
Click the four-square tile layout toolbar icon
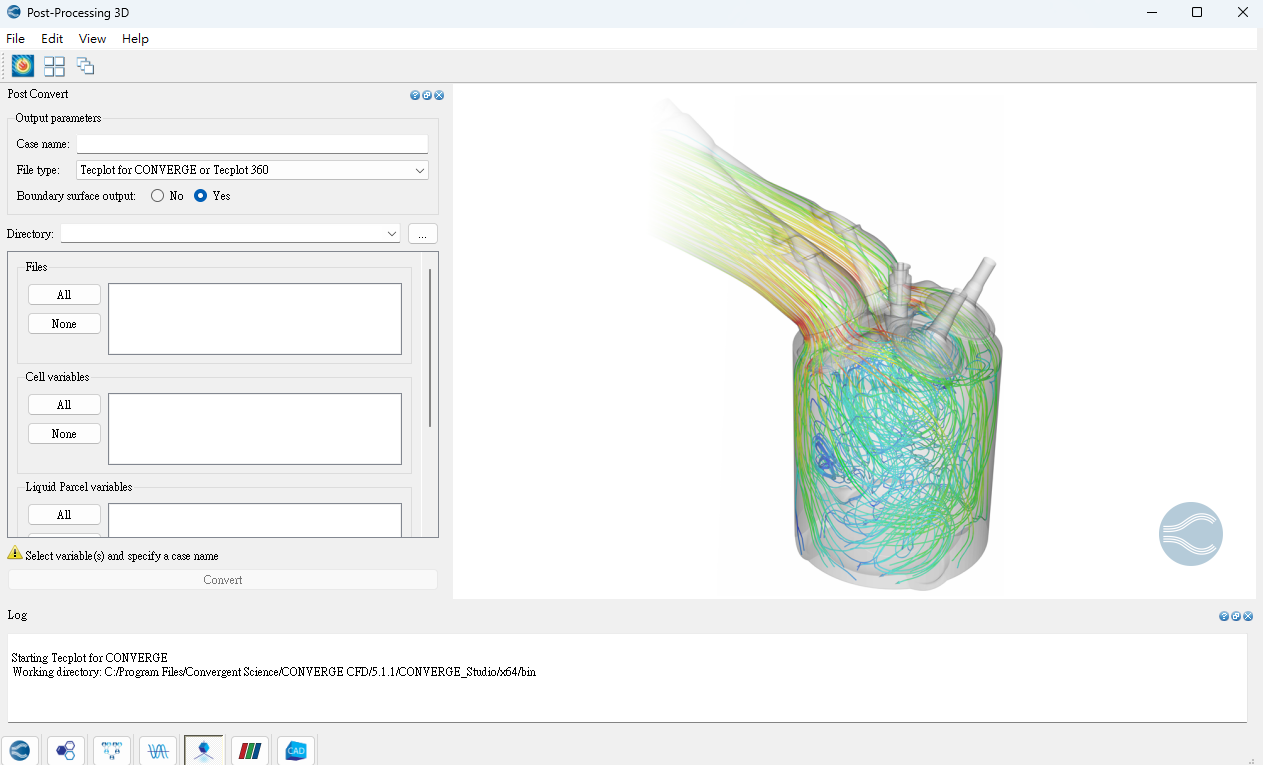(x=54, y=66)
